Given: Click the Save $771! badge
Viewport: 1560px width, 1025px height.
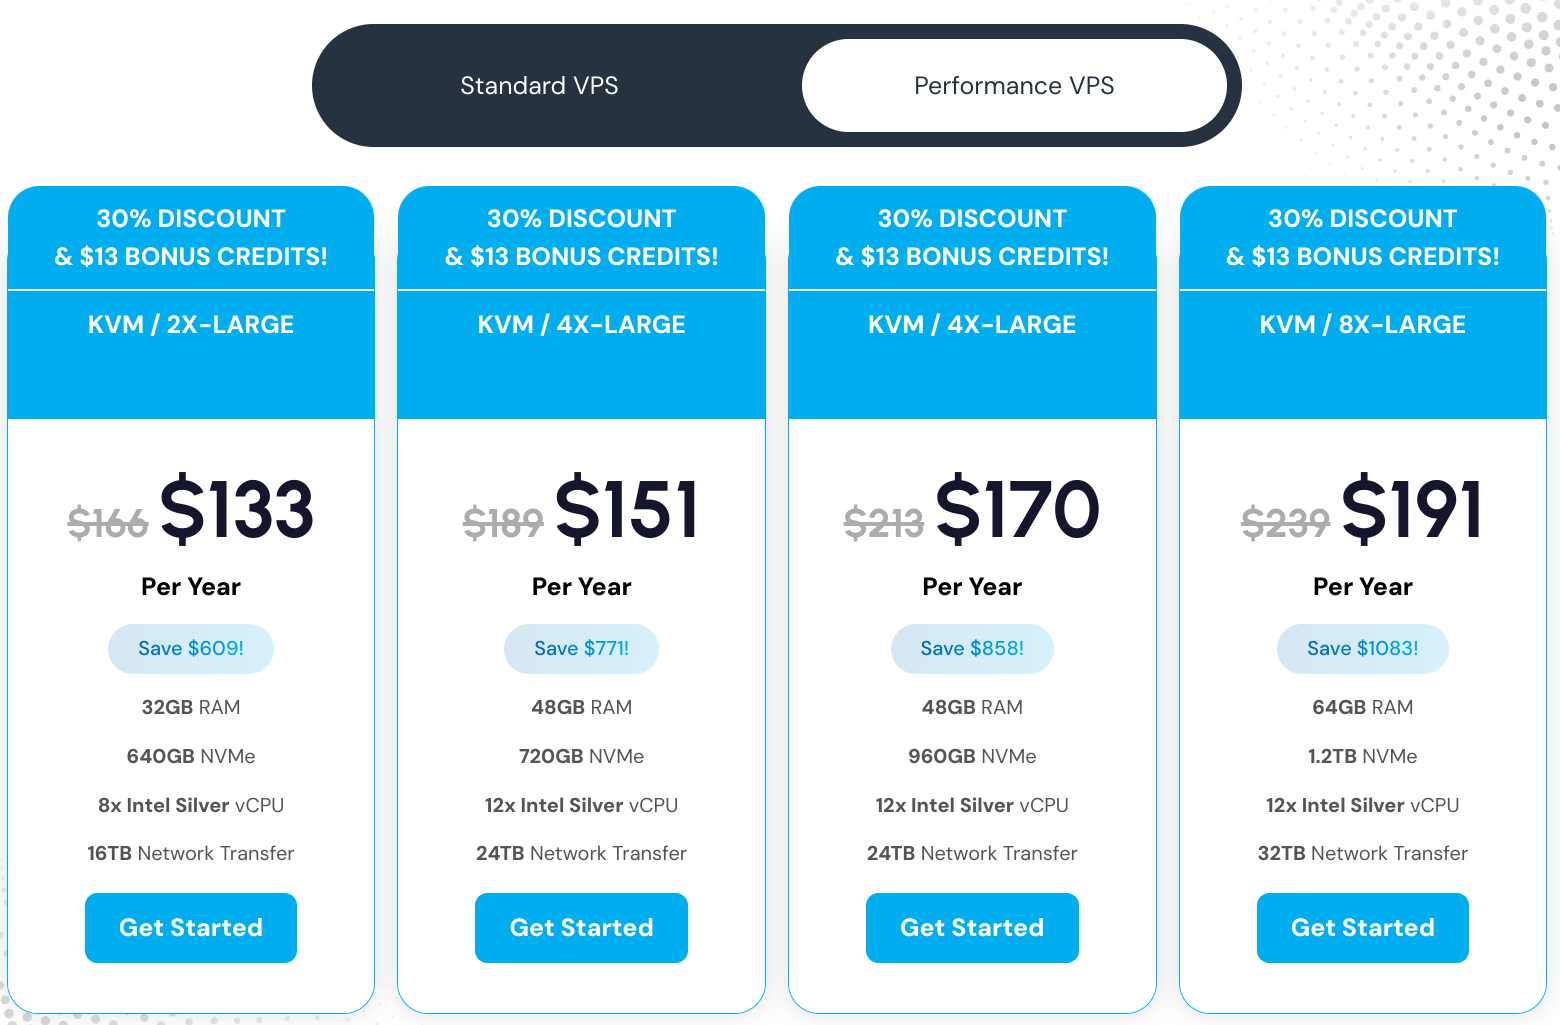Looking at the screenshot, I should tap(581, 649).
